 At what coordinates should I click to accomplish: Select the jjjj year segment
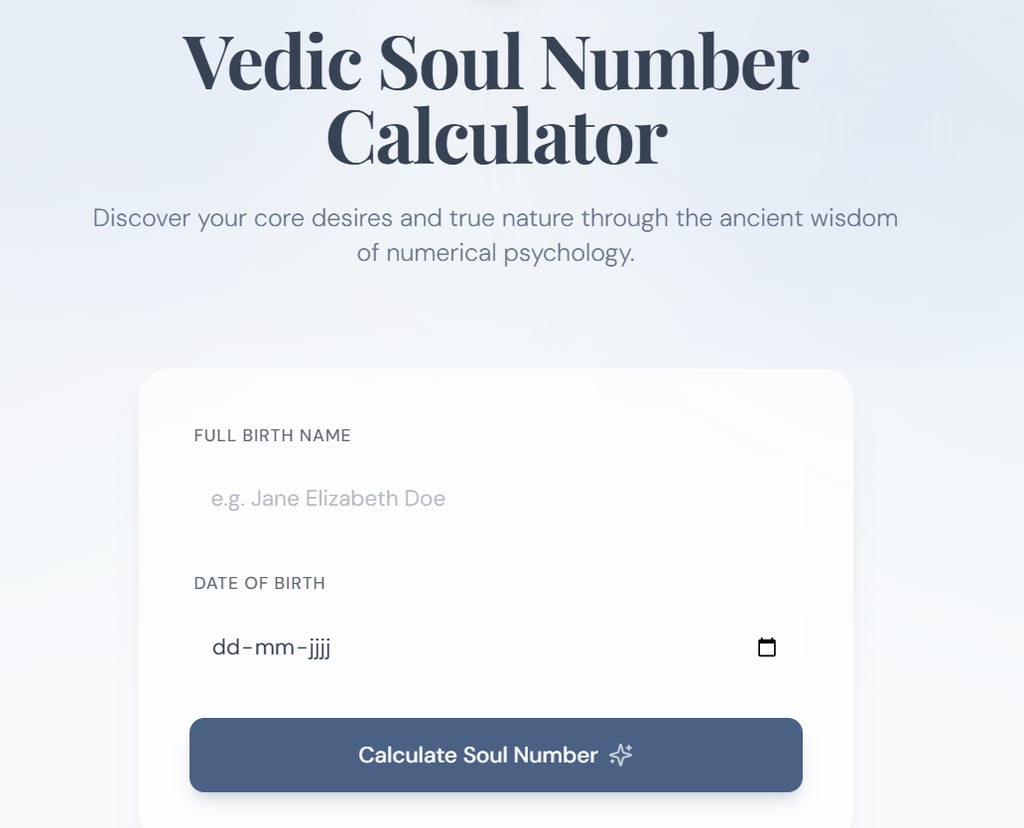[x=316, y=647]
